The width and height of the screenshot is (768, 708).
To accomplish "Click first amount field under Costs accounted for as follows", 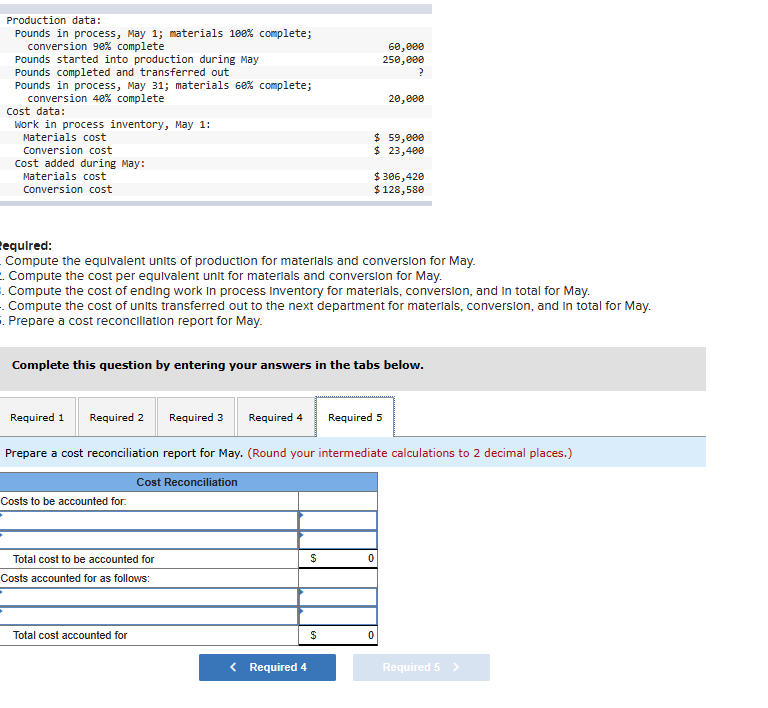I will coord(338,597).
